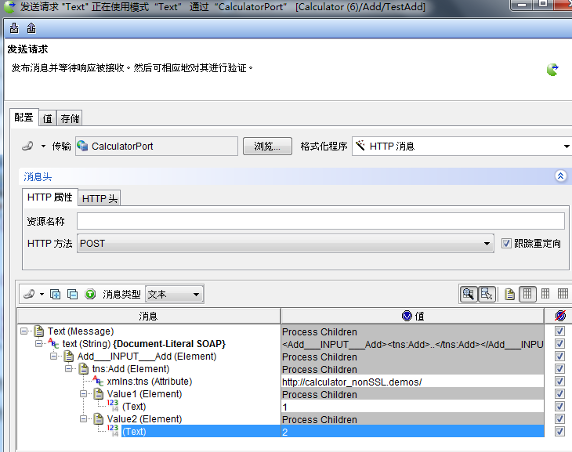Toggle the checkbox in Value2 (Text) row
572x452 pixels.
pos(560,431)
